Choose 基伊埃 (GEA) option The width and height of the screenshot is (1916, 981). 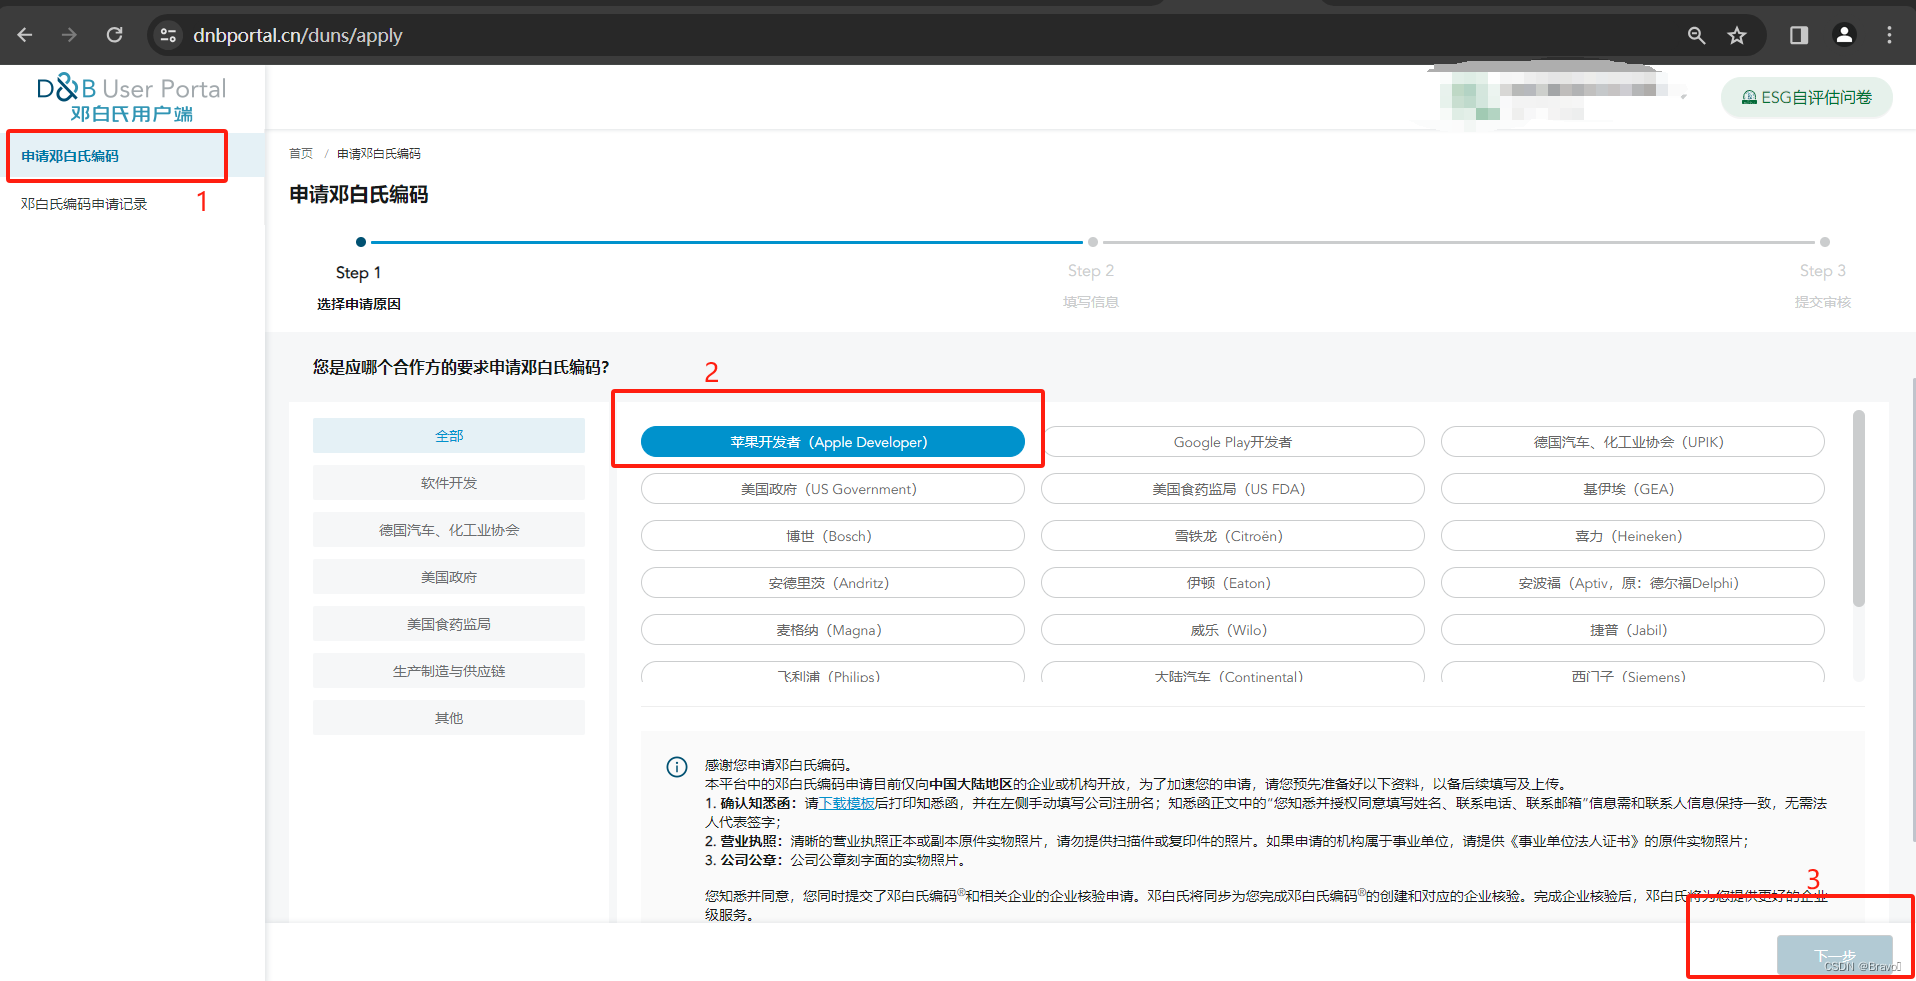pos(1633,489)
